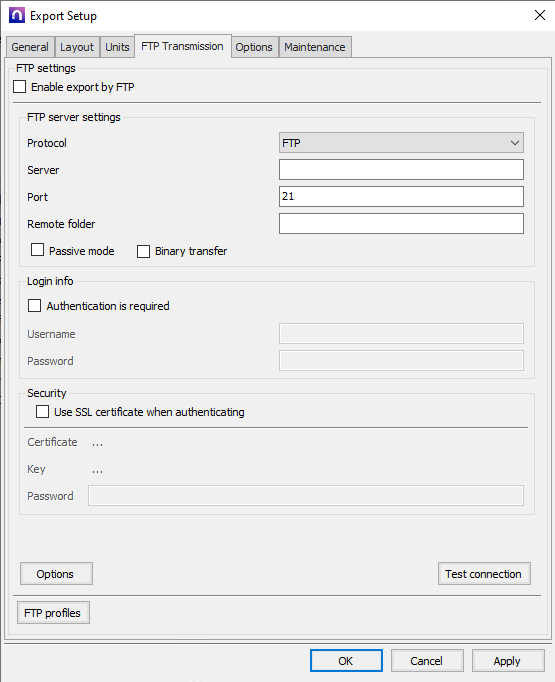
Task: Check the Binary transfer option
Action: click(144, 251)
